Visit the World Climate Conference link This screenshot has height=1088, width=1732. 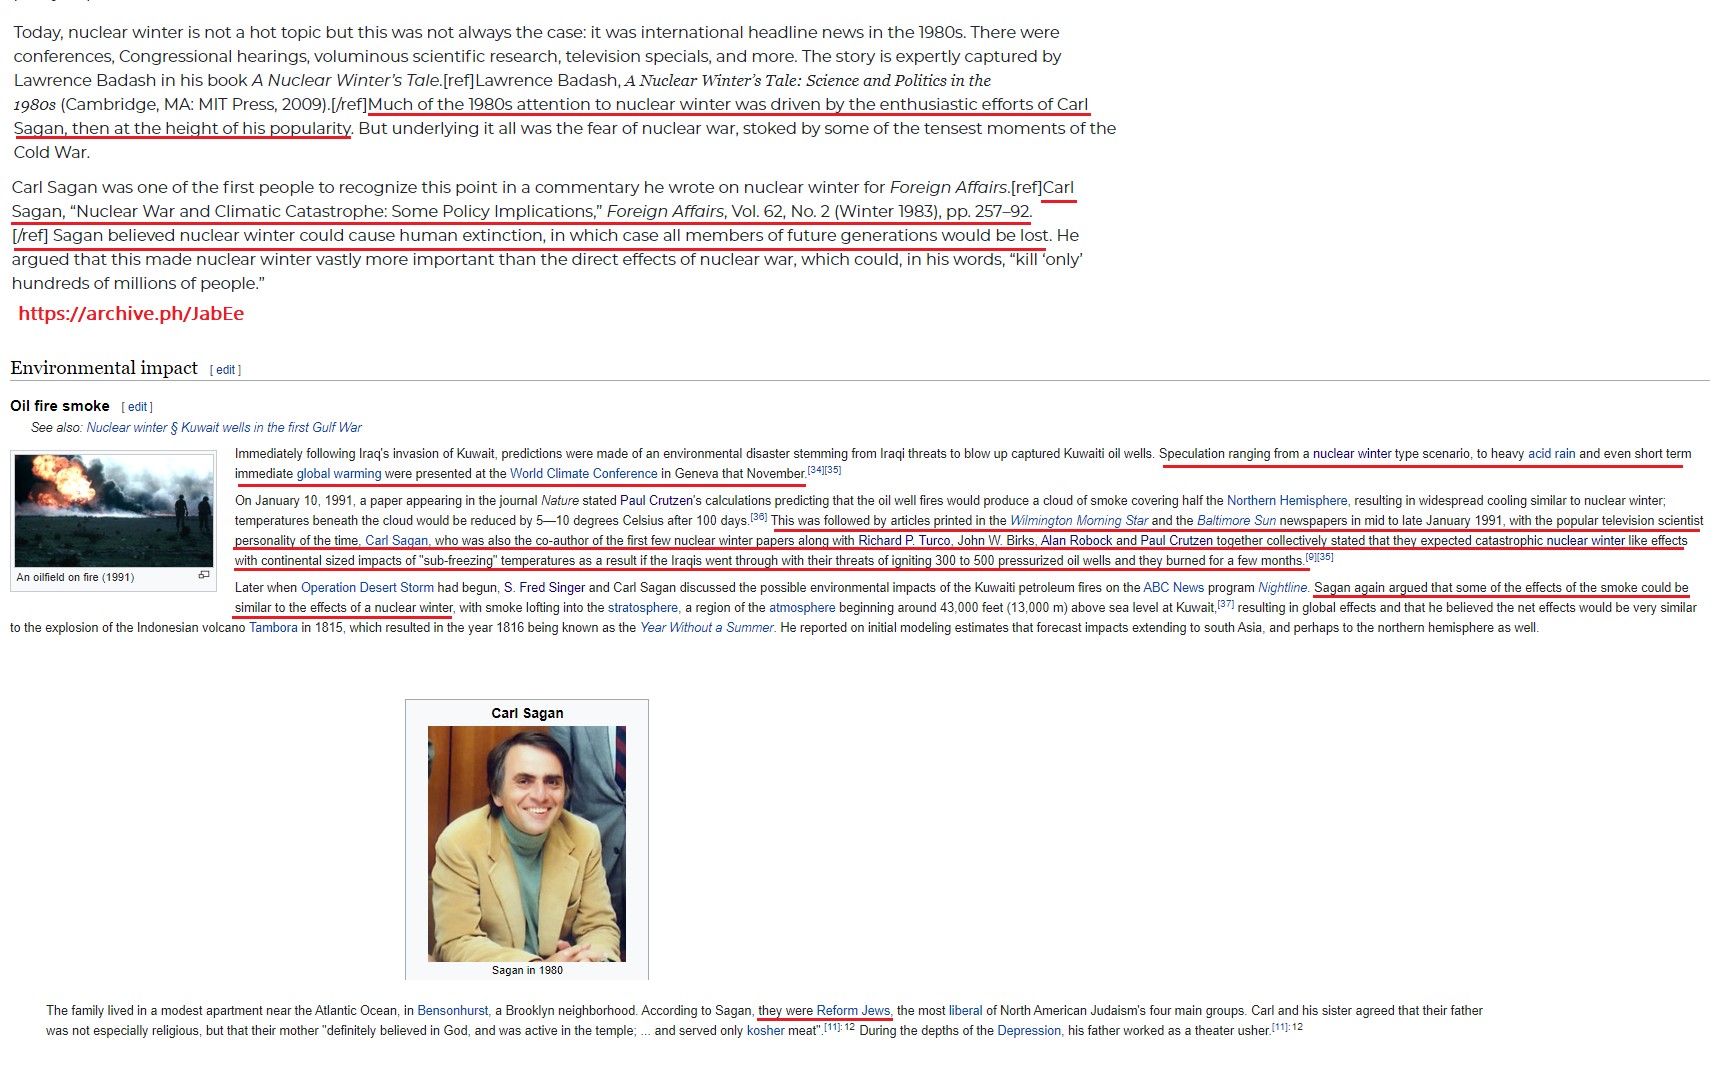(584, 474)
